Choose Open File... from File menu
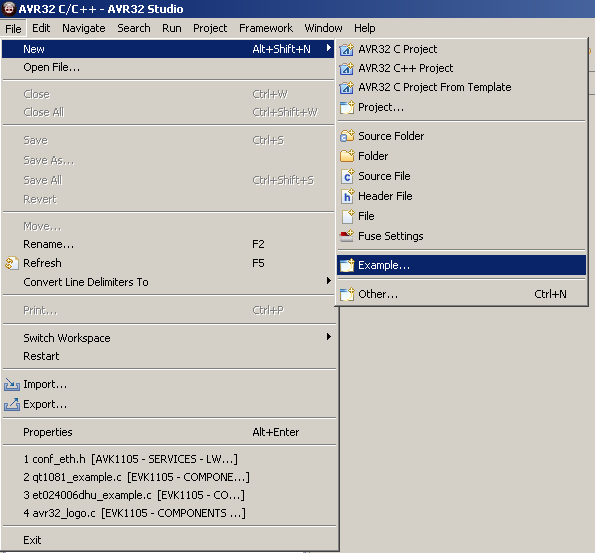The height and width of the screenshot is (553, 595). click(x=168, y=68)
